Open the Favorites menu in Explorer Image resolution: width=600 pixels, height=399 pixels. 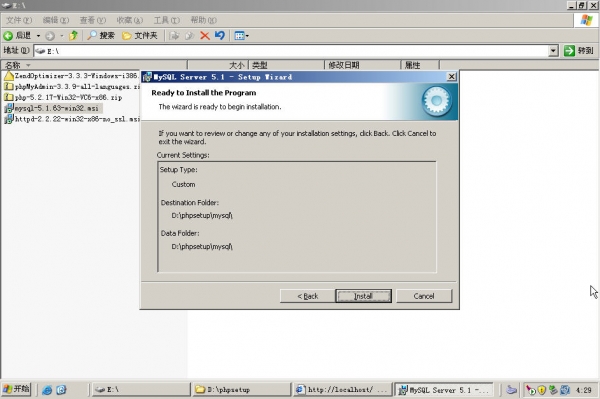point(130,20)
